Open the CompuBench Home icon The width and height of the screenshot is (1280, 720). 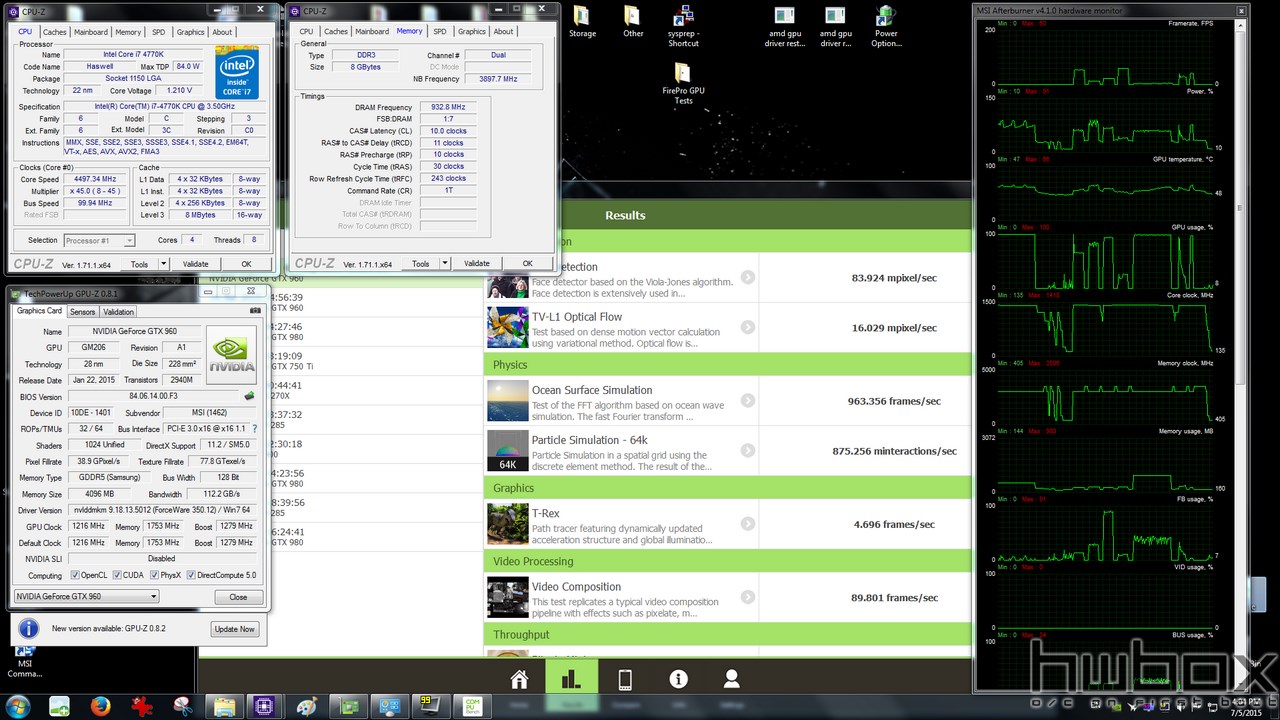pos(519,680)
